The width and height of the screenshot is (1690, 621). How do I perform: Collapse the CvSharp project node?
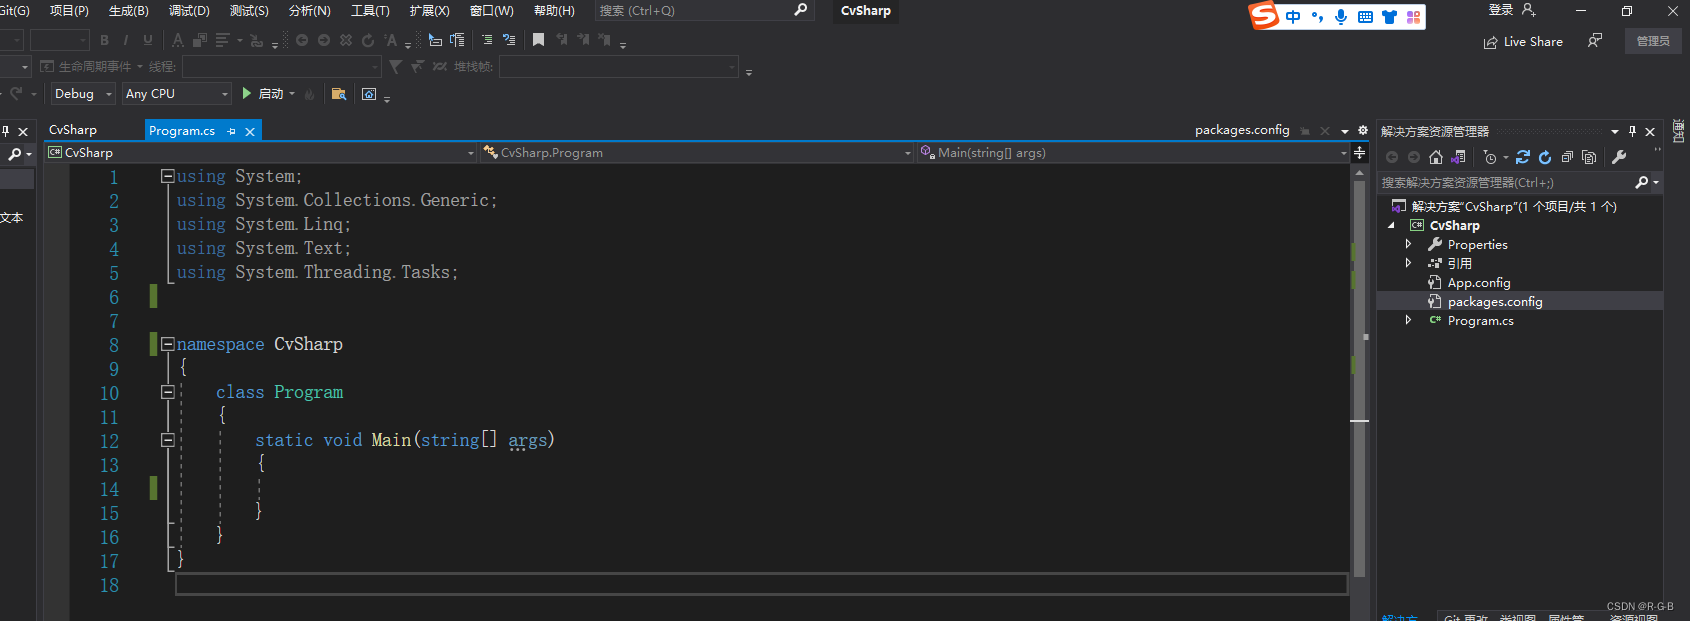(x=1391, y=225)
